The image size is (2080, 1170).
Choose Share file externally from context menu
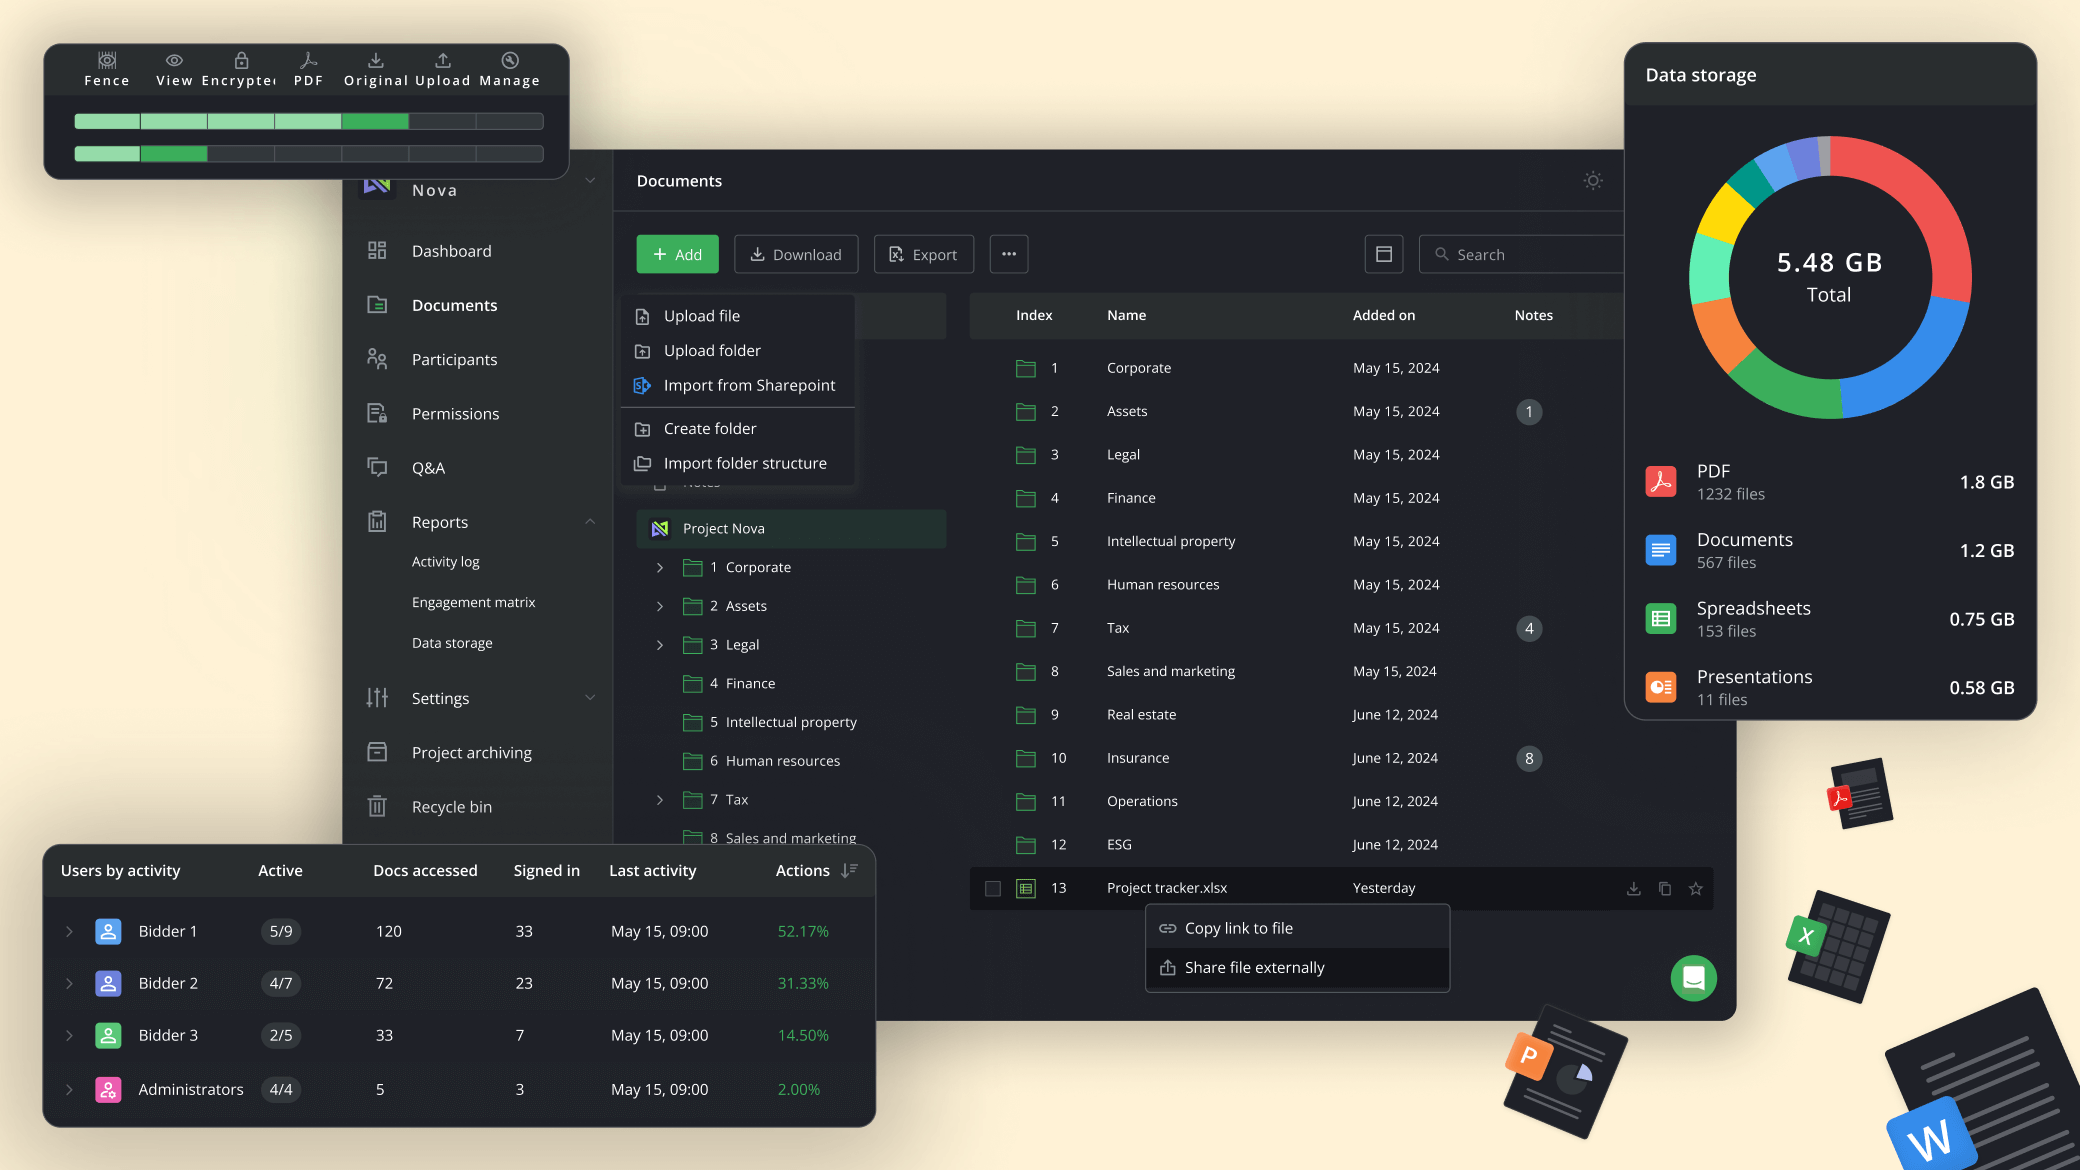coord(1254,968)
